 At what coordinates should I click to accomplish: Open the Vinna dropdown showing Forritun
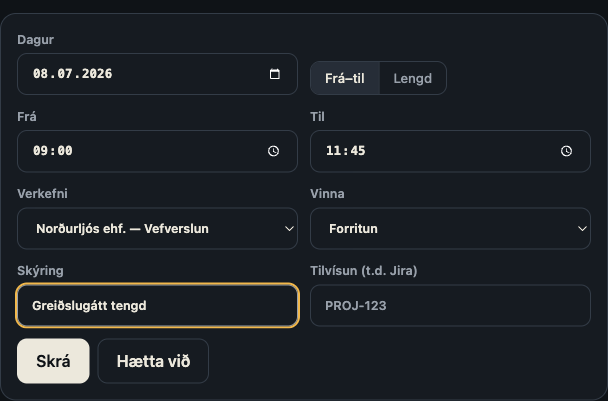pos(450,228)
